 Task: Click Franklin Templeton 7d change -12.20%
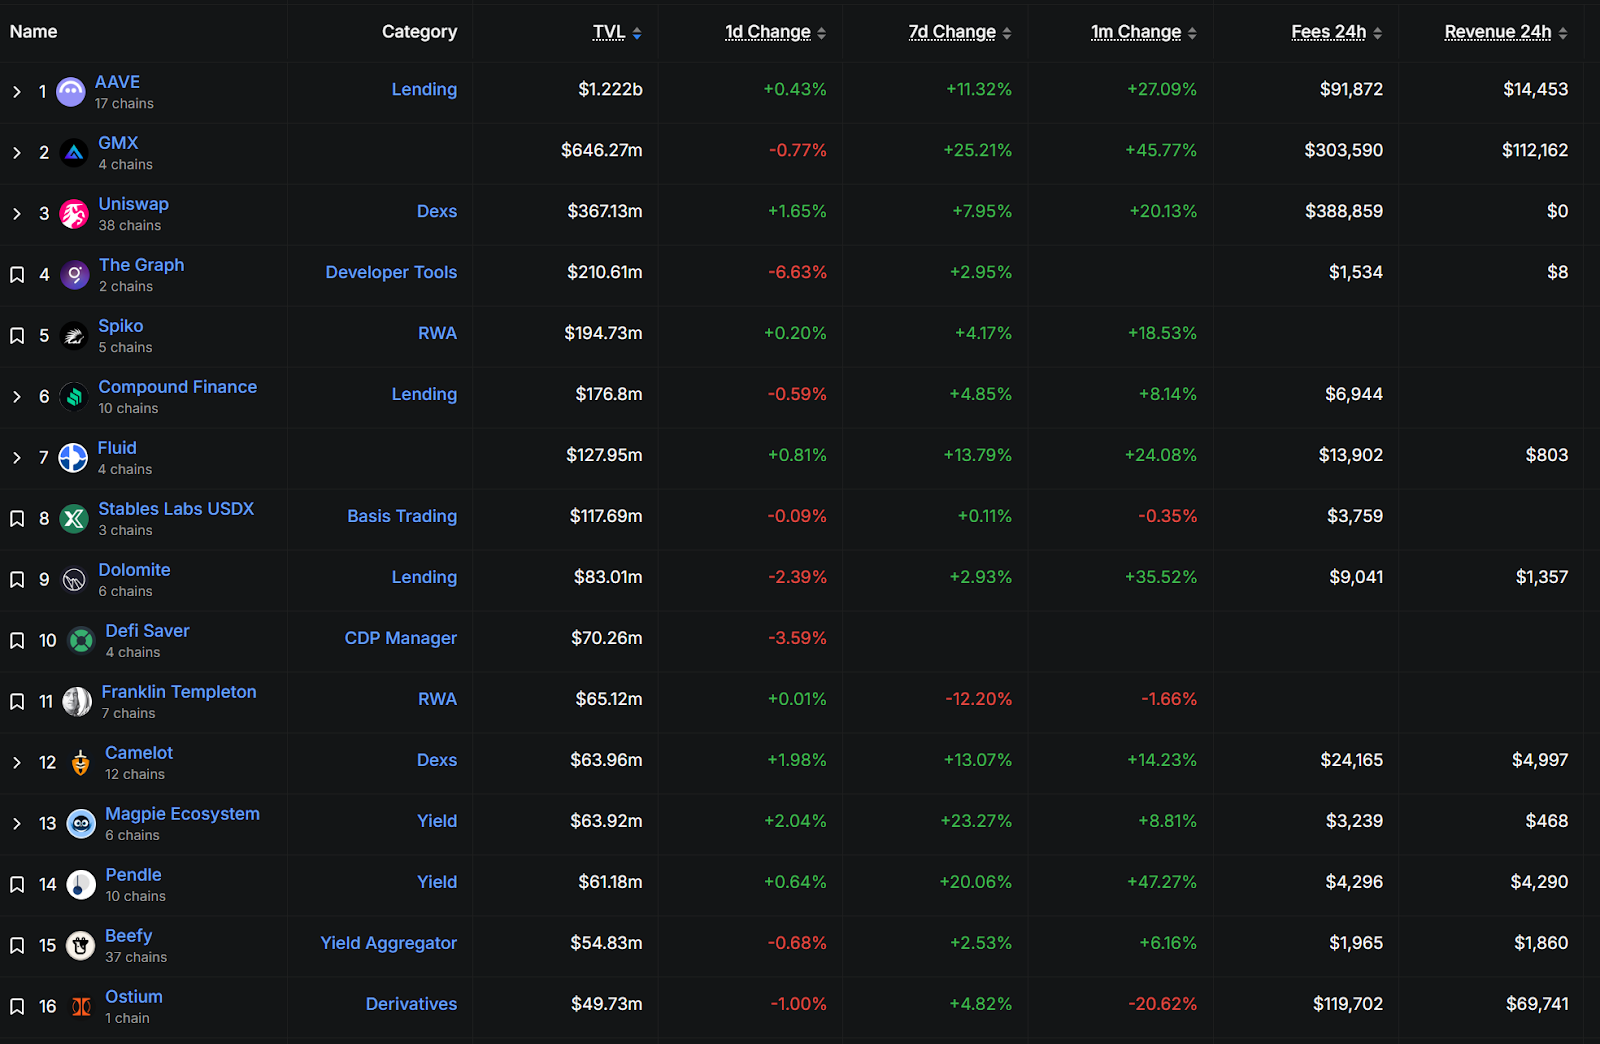point(979,699)
